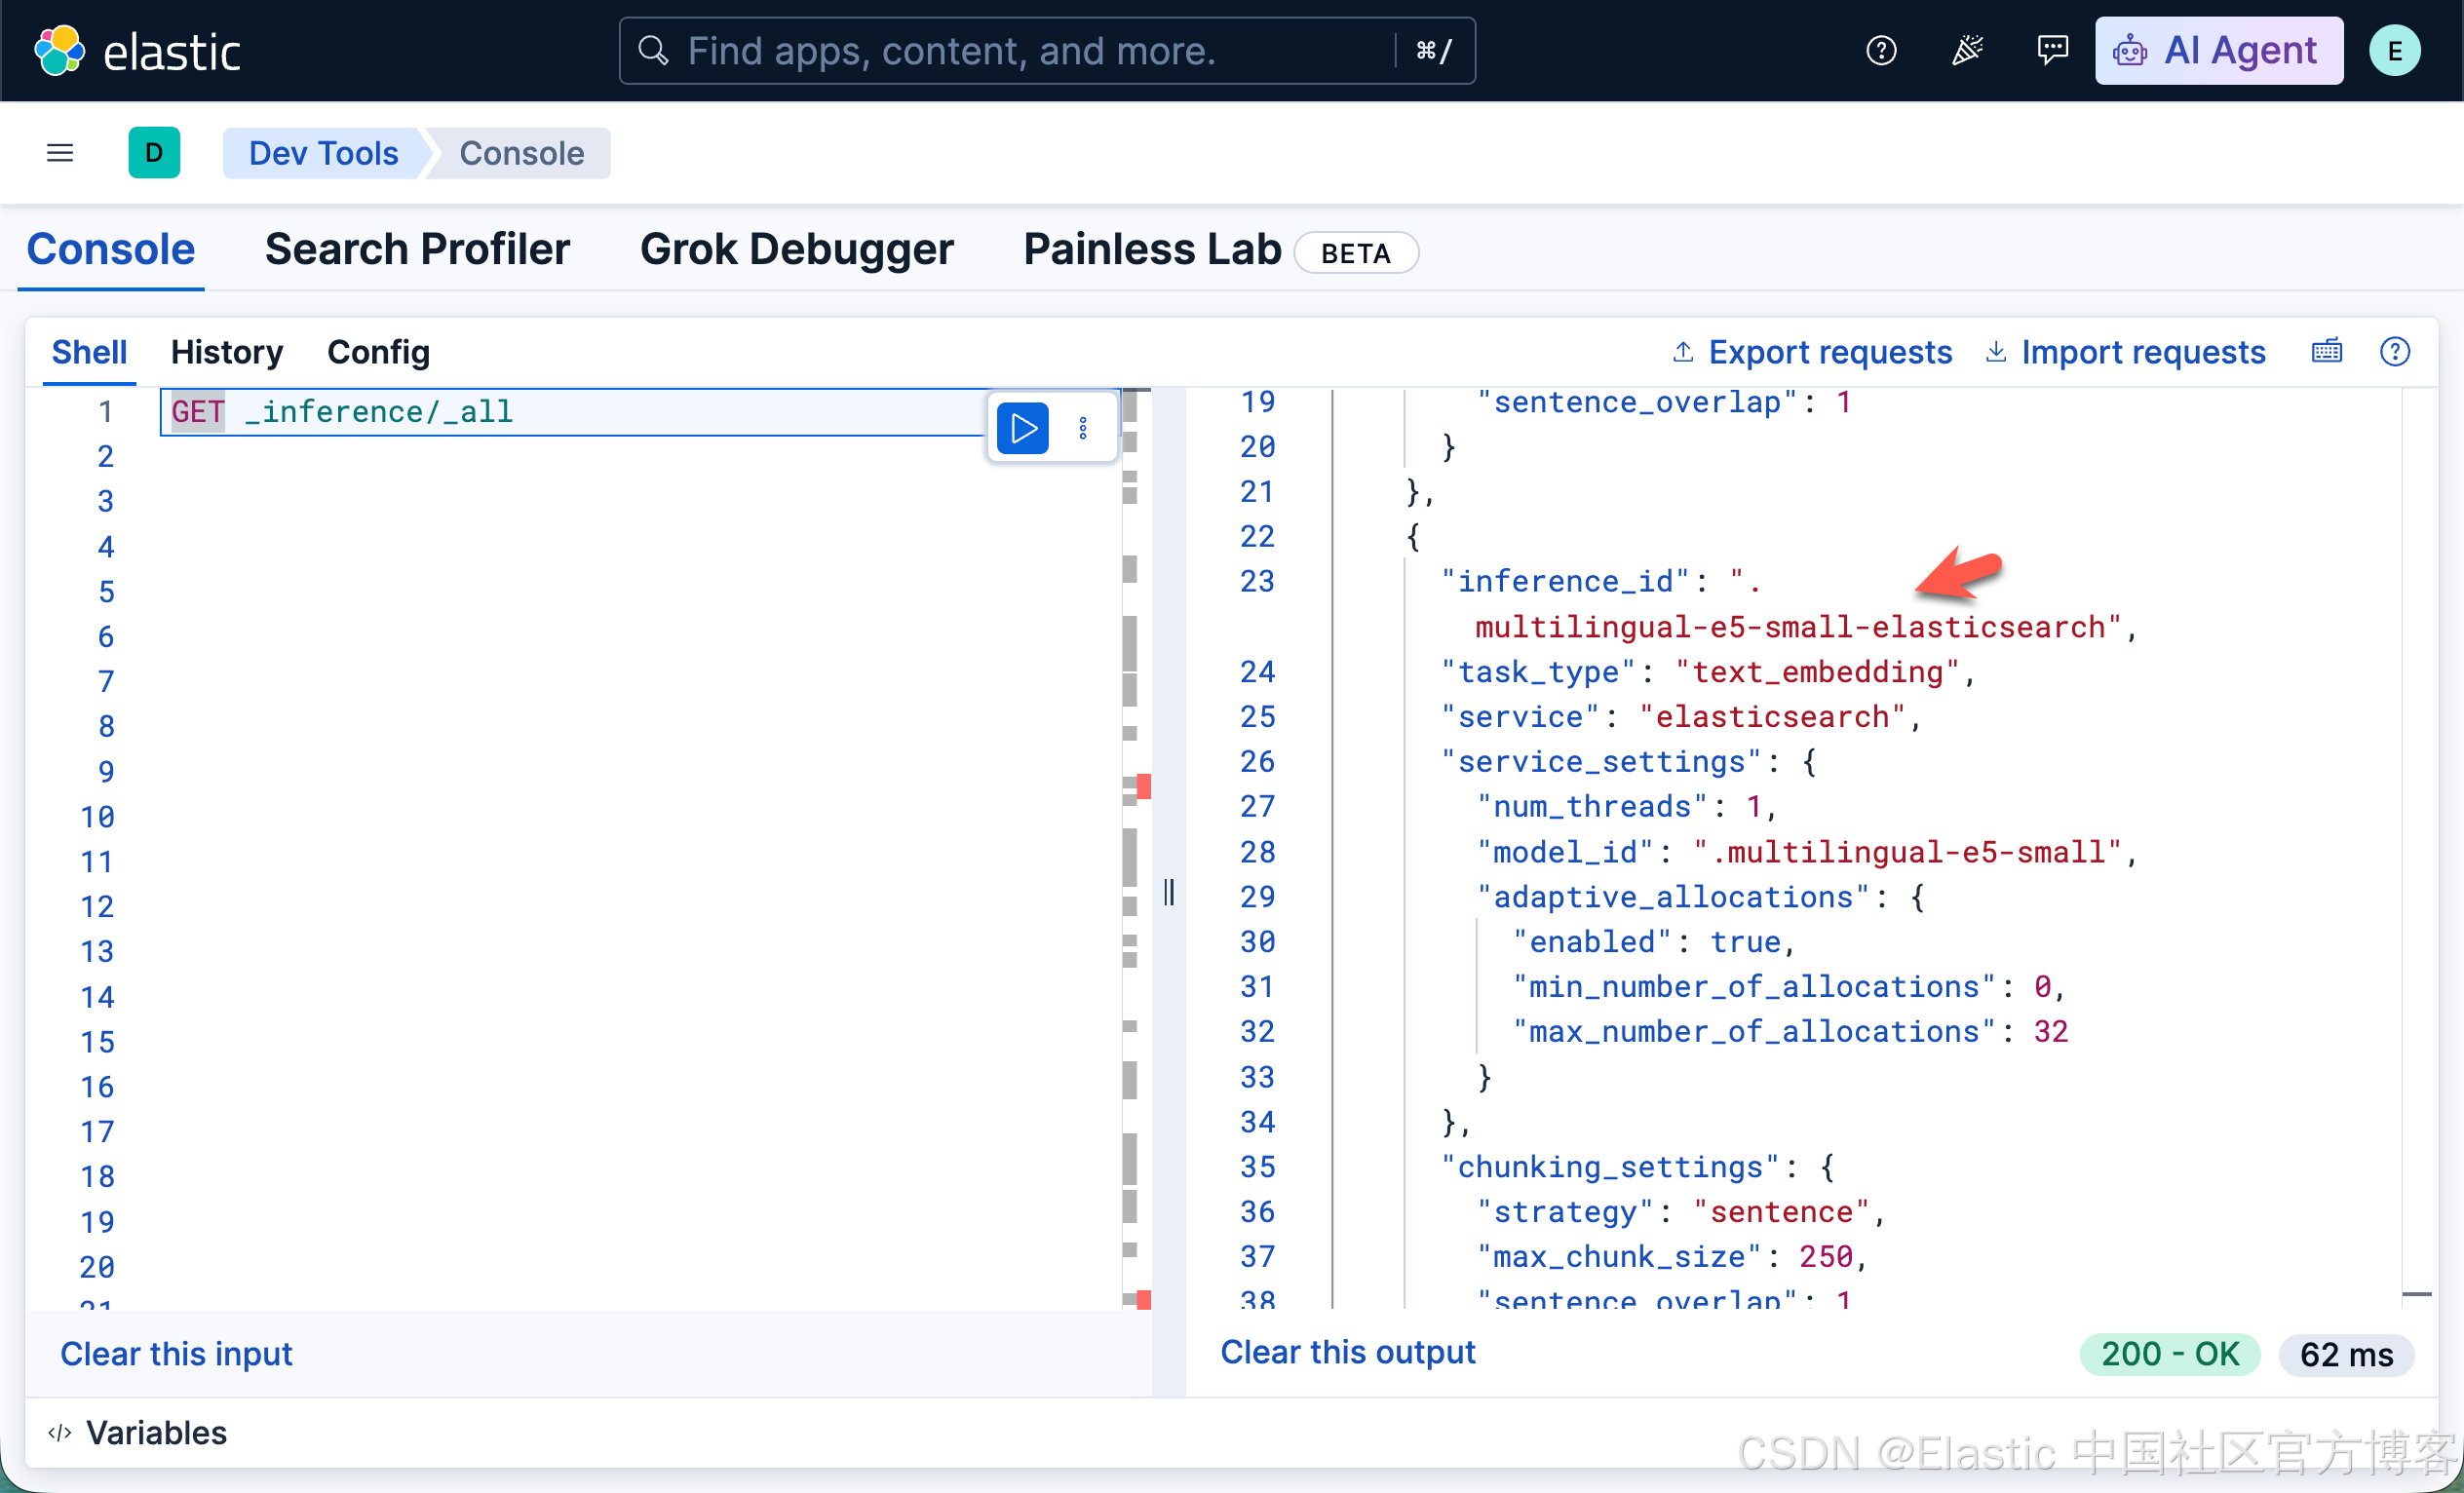
Task: Click "min_number_of_allocations" key
Action: (1754, 987)
